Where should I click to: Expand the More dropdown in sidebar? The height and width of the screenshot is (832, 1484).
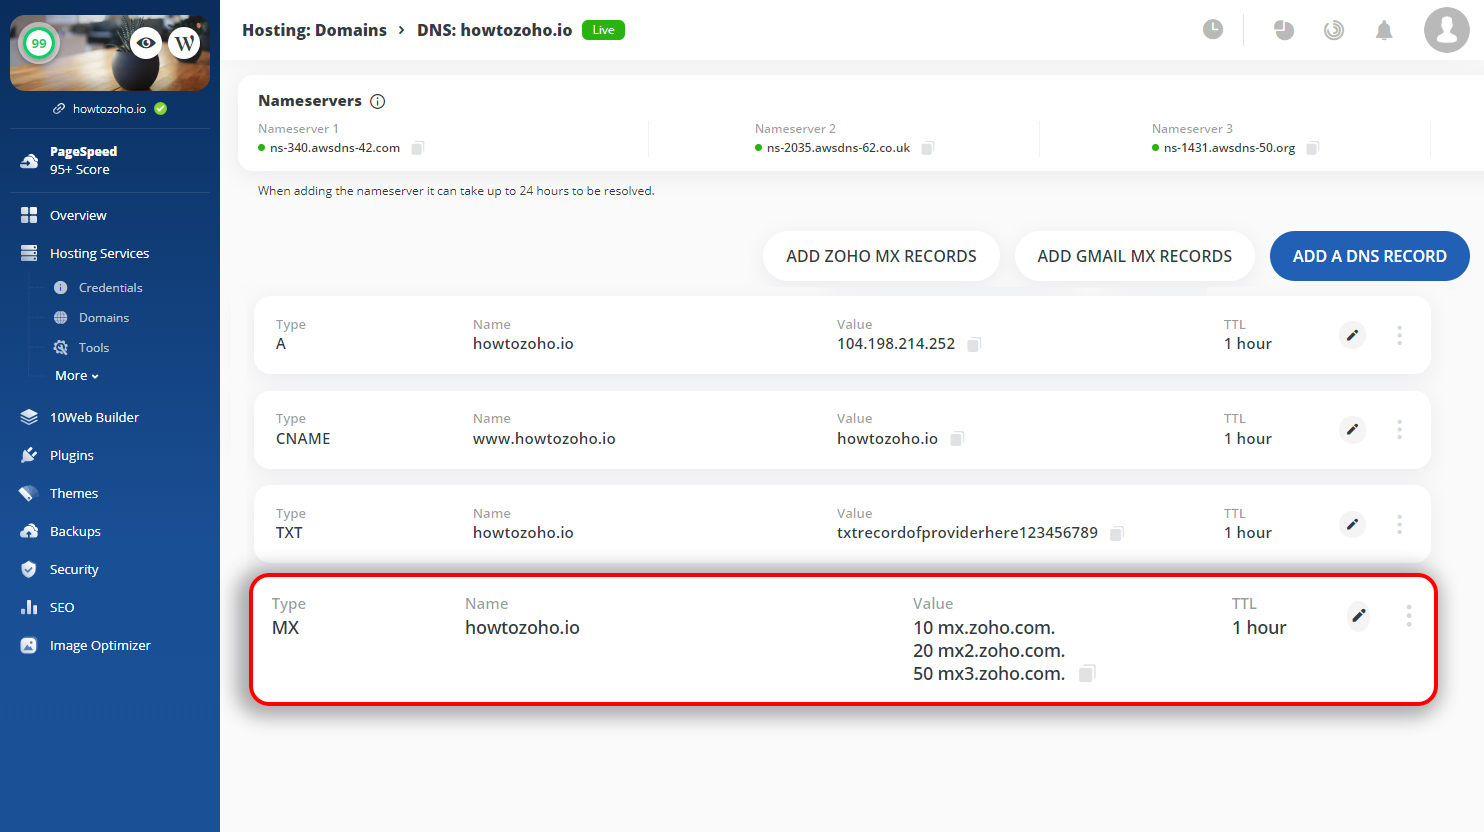[x=77, y=376]
